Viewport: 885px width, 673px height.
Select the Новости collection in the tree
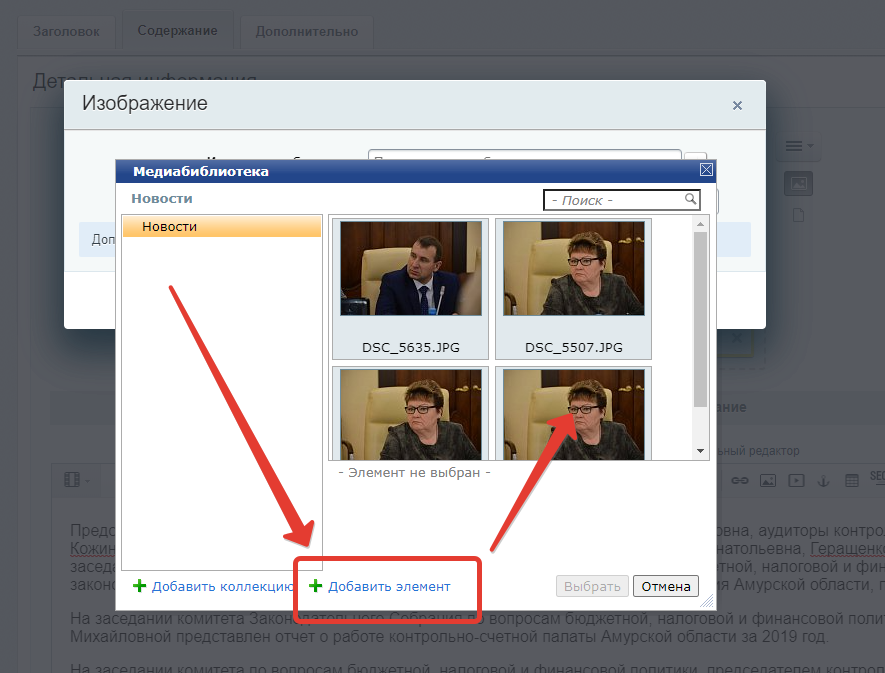(x=170, y=227)
